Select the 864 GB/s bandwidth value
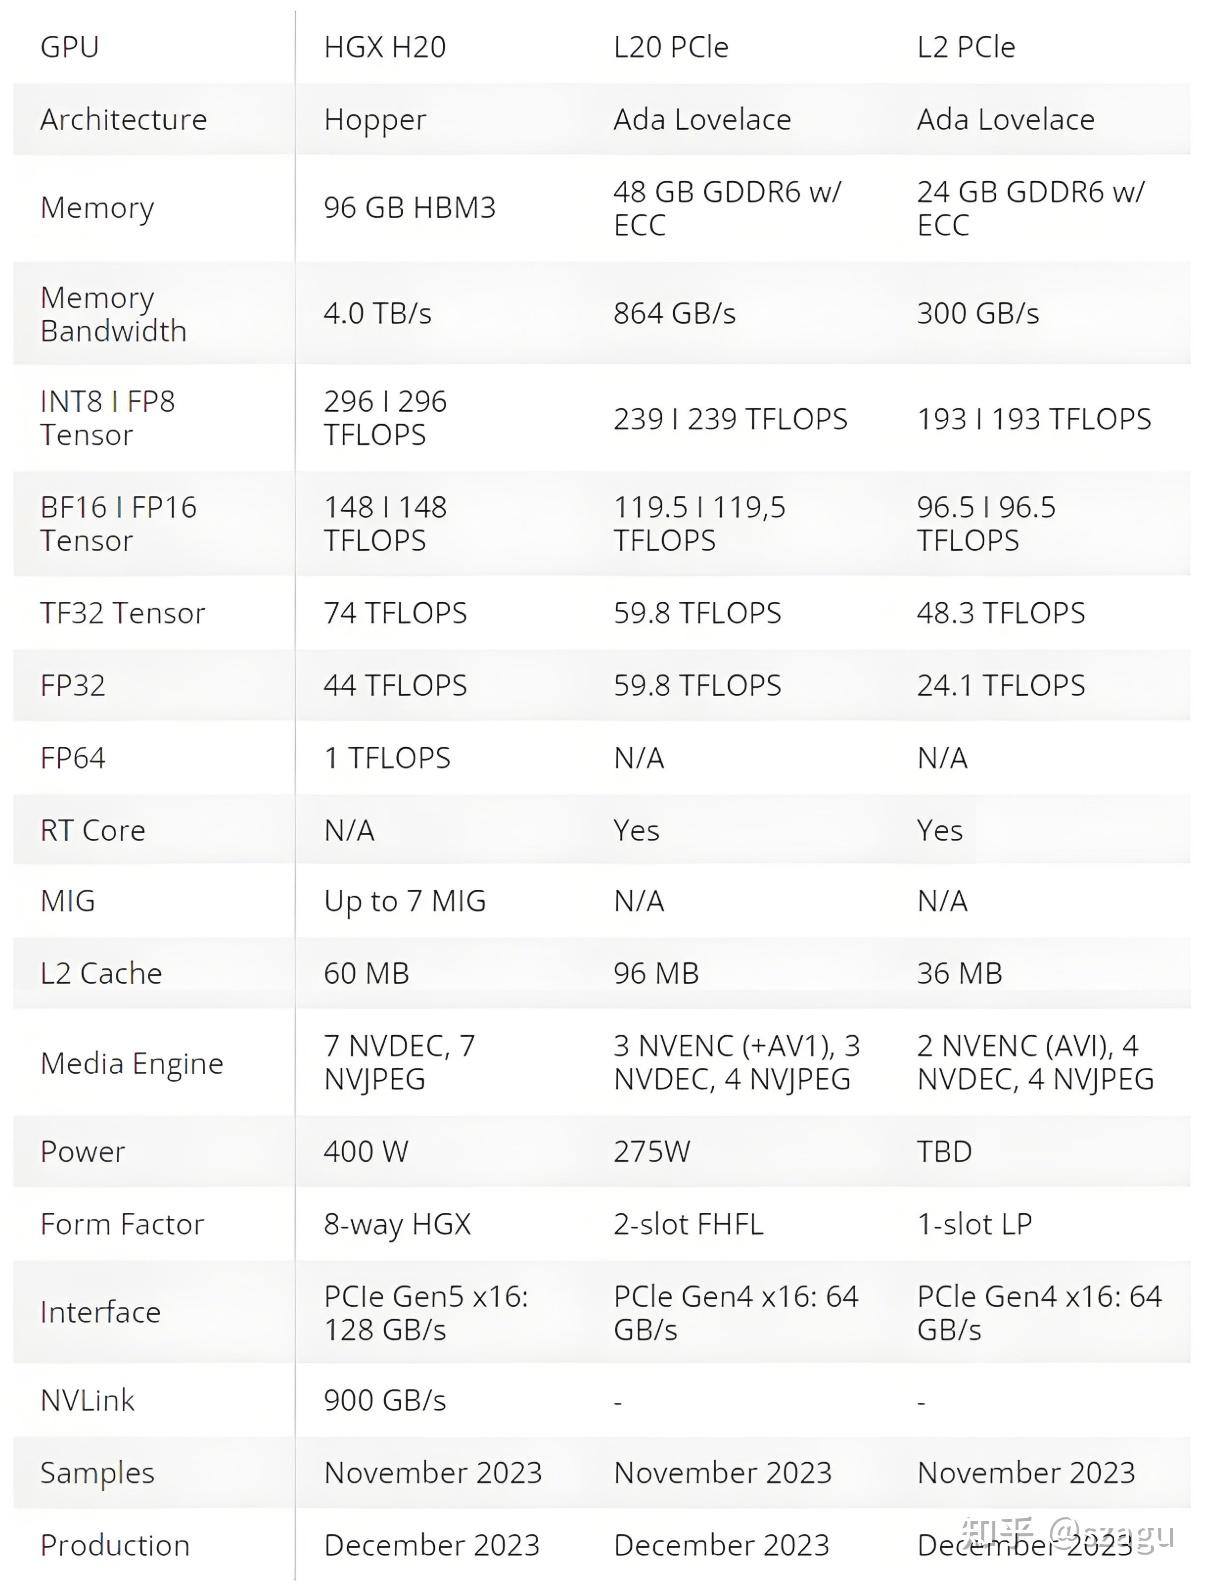 (674, 314)
